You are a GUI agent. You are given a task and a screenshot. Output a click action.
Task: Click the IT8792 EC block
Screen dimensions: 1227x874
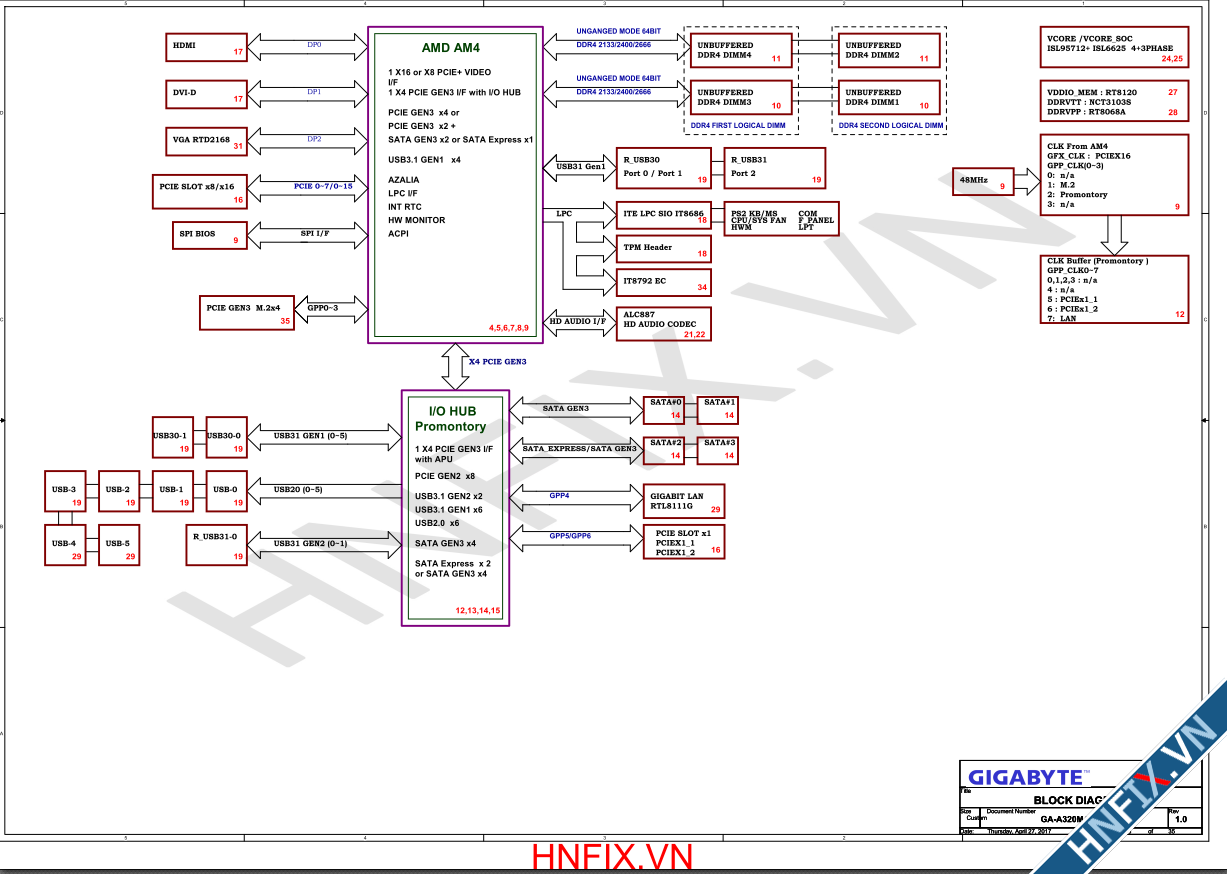pyautogui.click(x=661, y=282)
